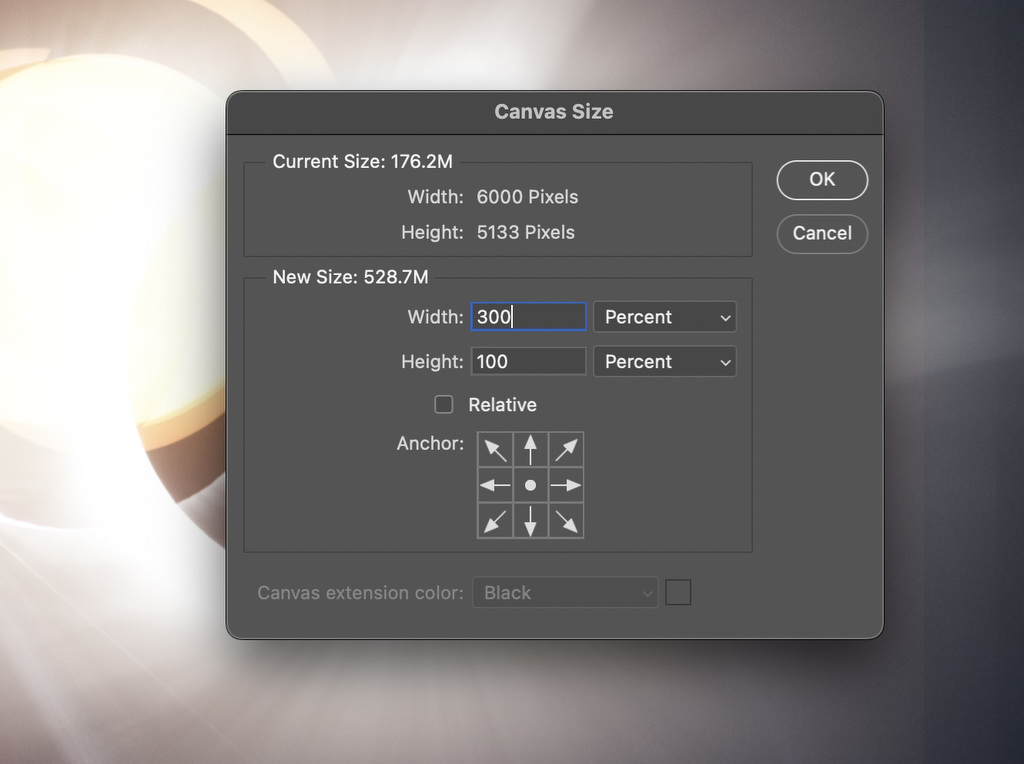Viewport: 1024px width, 764px height.
Task: Click the center anchor point dot
Action: point(530,485)
